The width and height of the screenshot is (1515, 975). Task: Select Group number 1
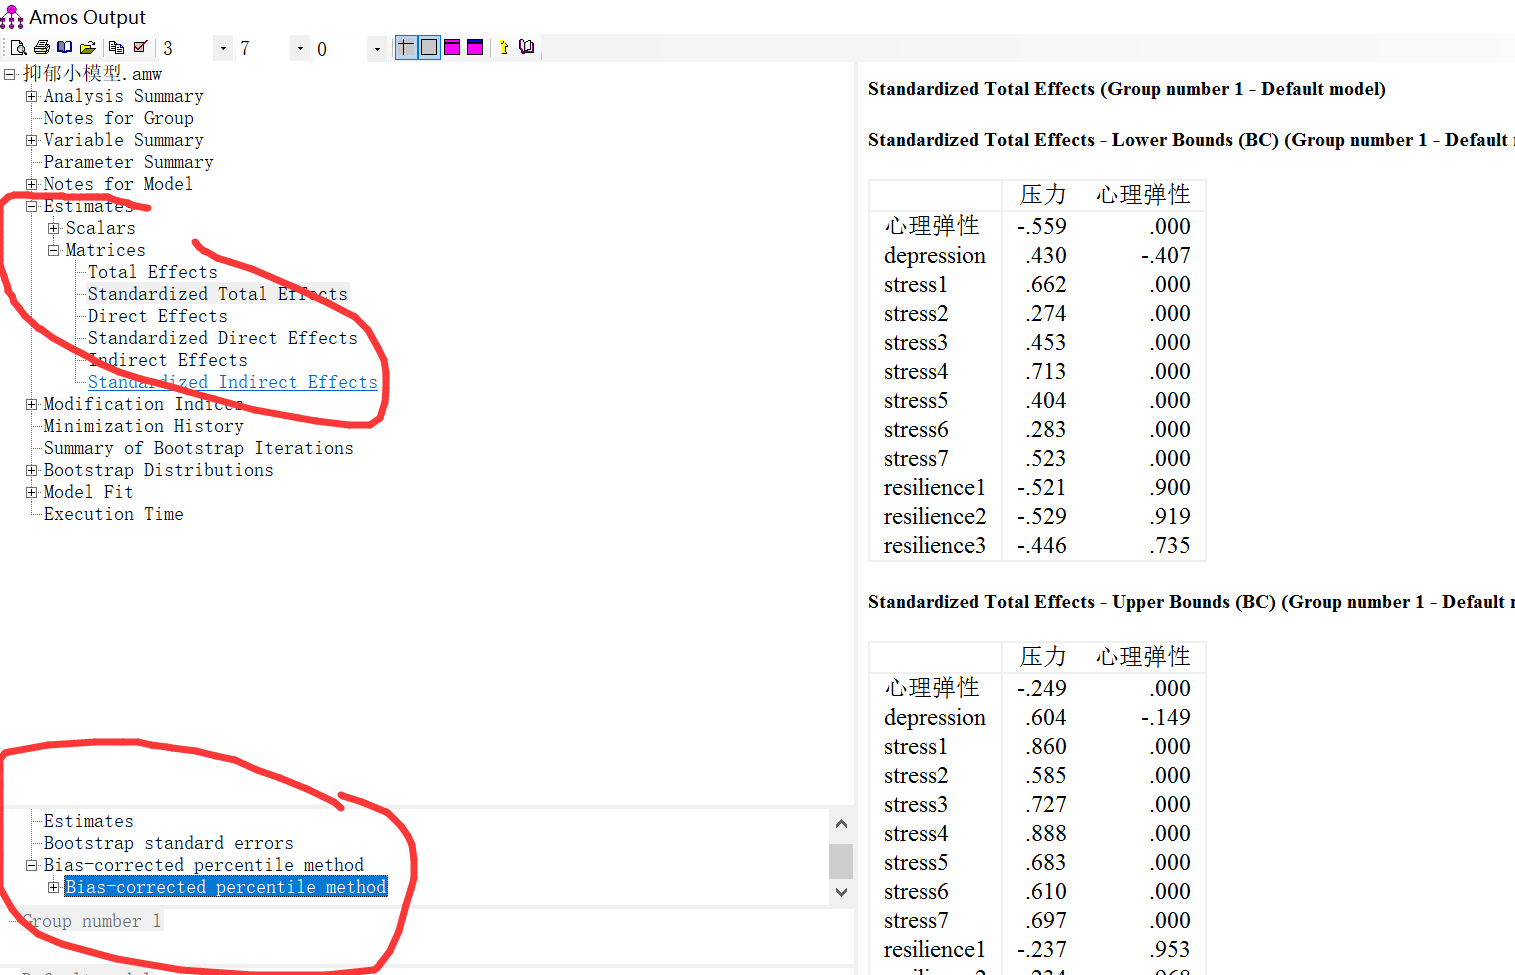91,921
